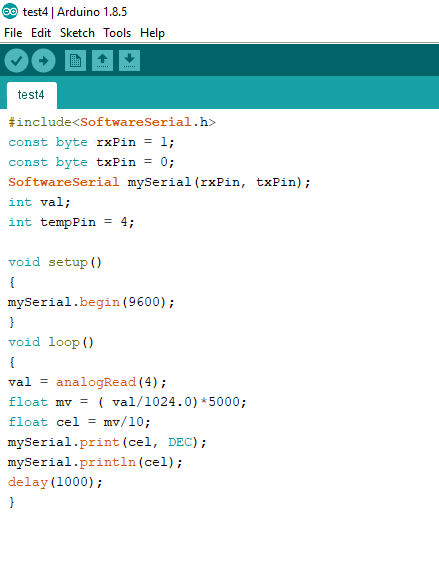Open the Tools menu
The image size is (439, 578).
[x=117, y=33]
